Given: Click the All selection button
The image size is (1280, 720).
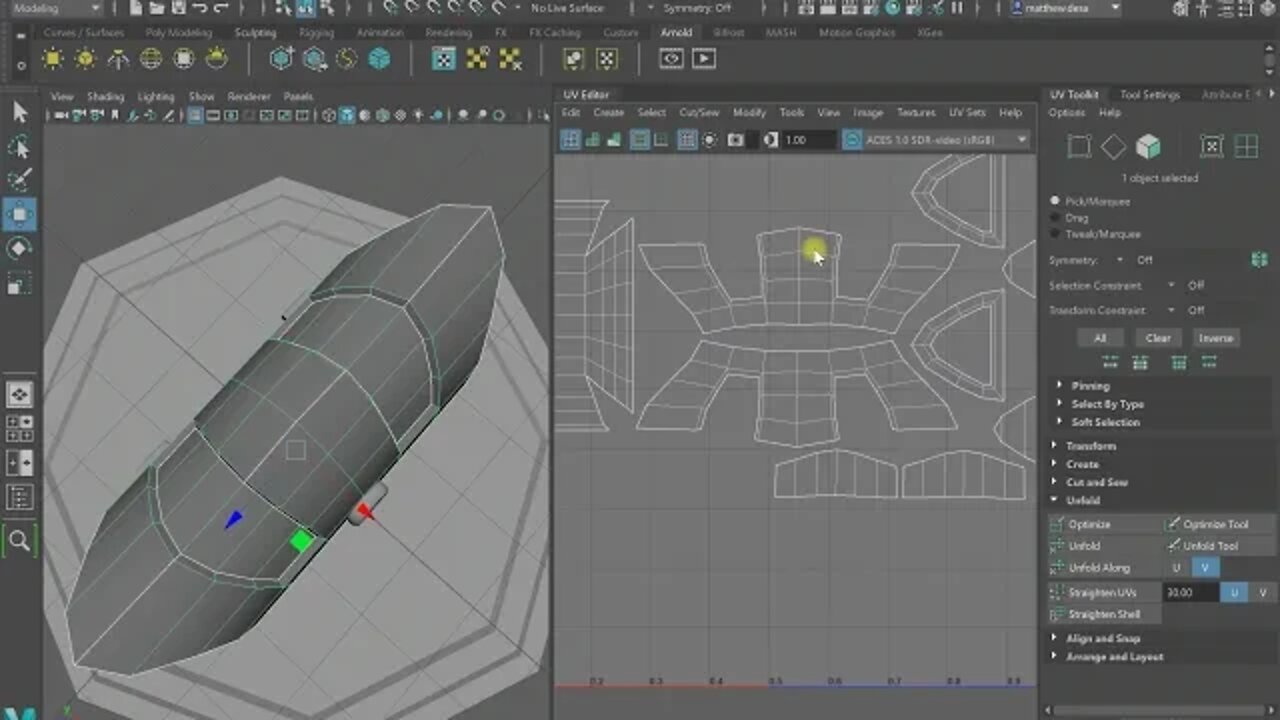Looking at the screenshot, I should point(1100,338).
